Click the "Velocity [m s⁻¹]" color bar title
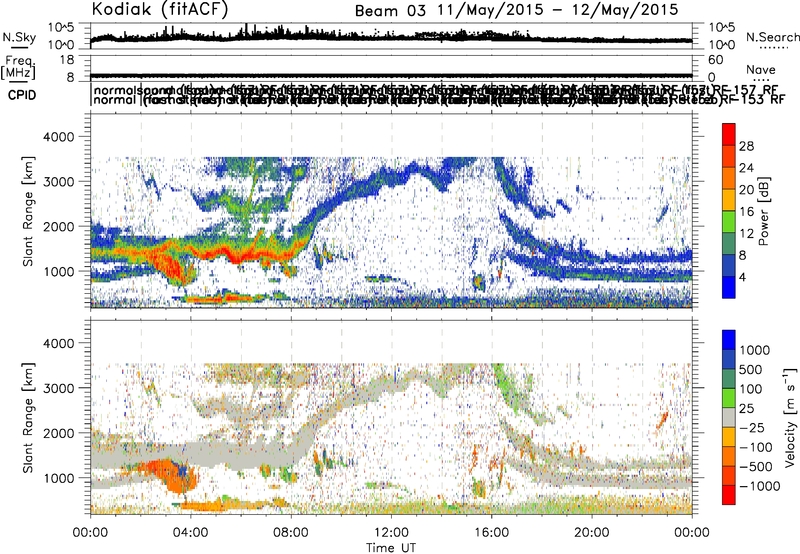800x554 pixels. click(x=790, y=417)
